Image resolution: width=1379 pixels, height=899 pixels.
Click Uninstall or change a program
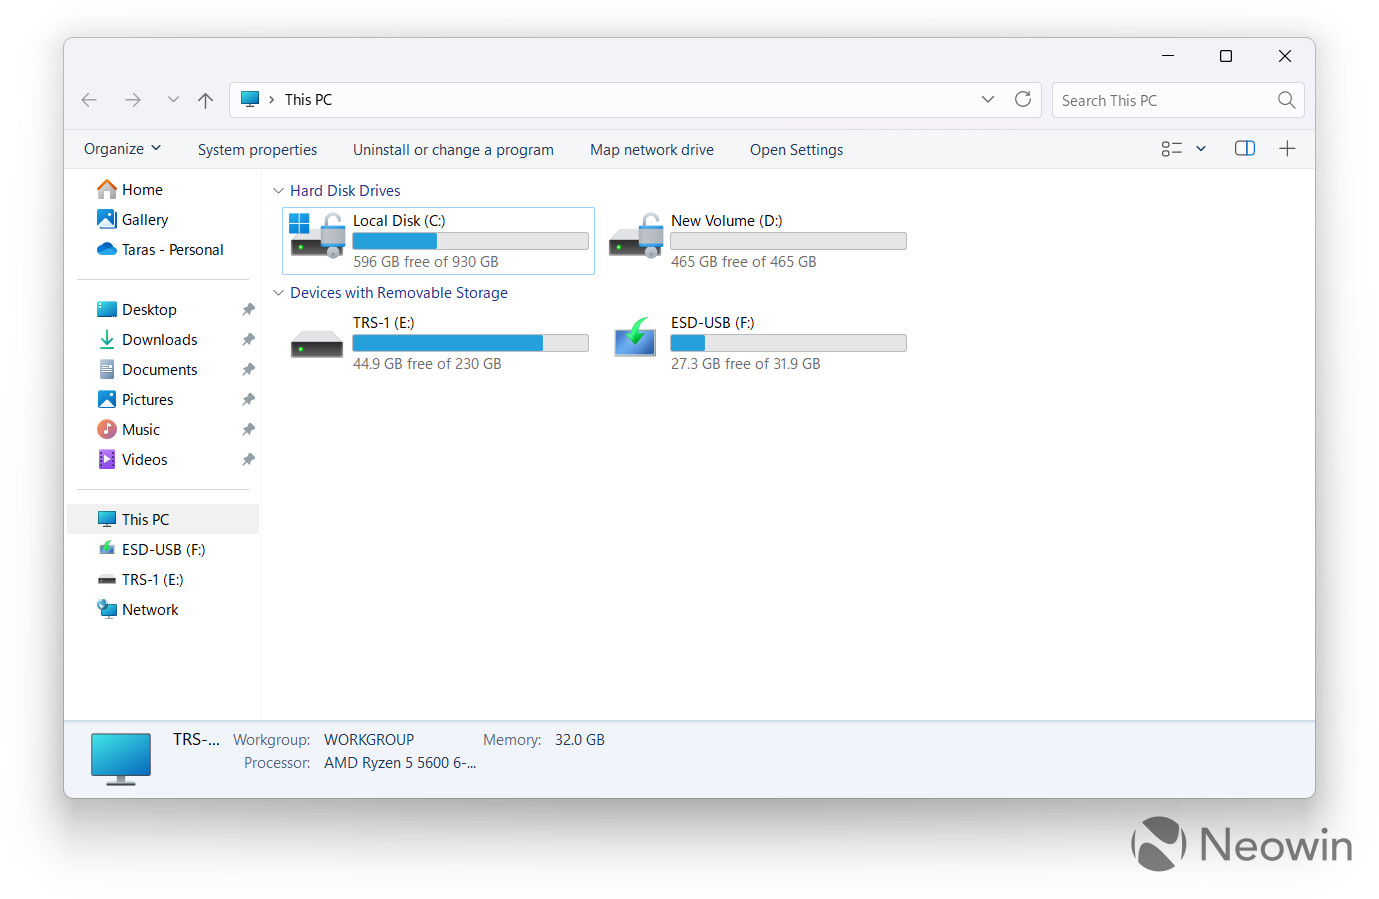[453, 150]
